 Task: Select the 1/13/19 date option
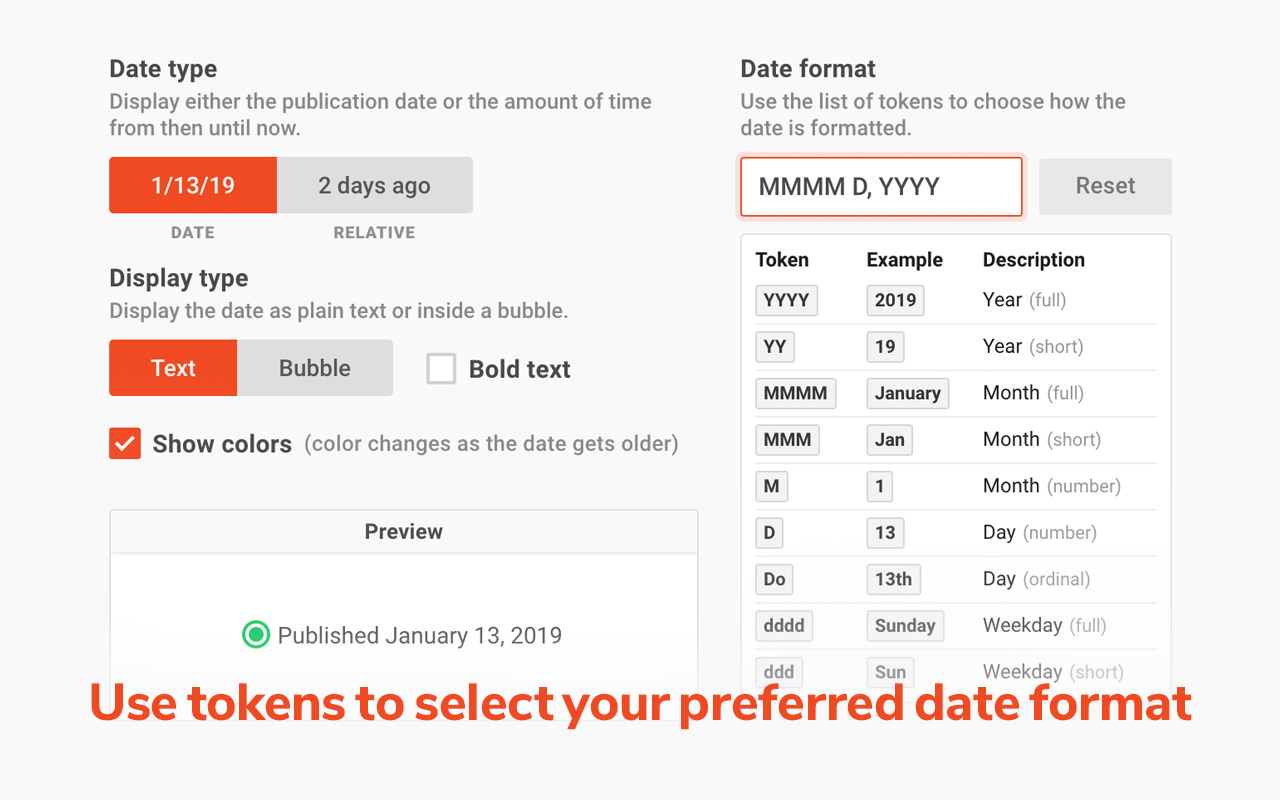pyautogui.click(x=192, y=185)
